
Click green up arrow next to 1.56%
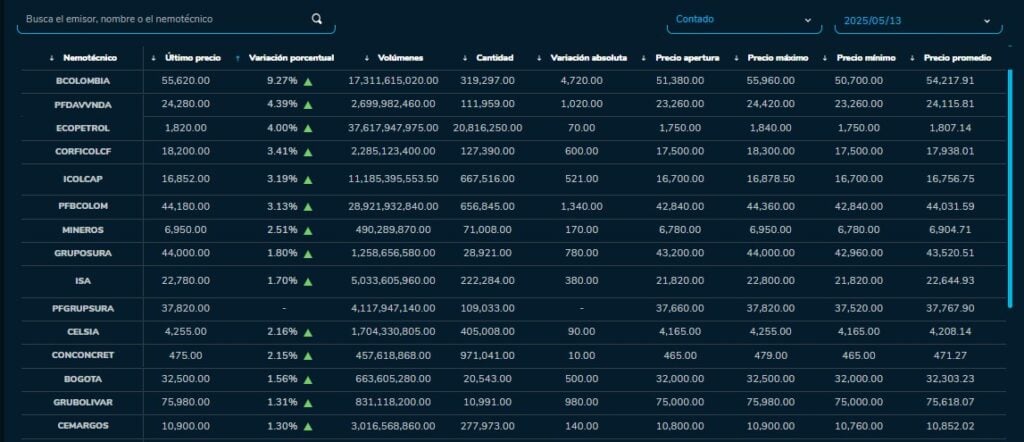[308, 379]
